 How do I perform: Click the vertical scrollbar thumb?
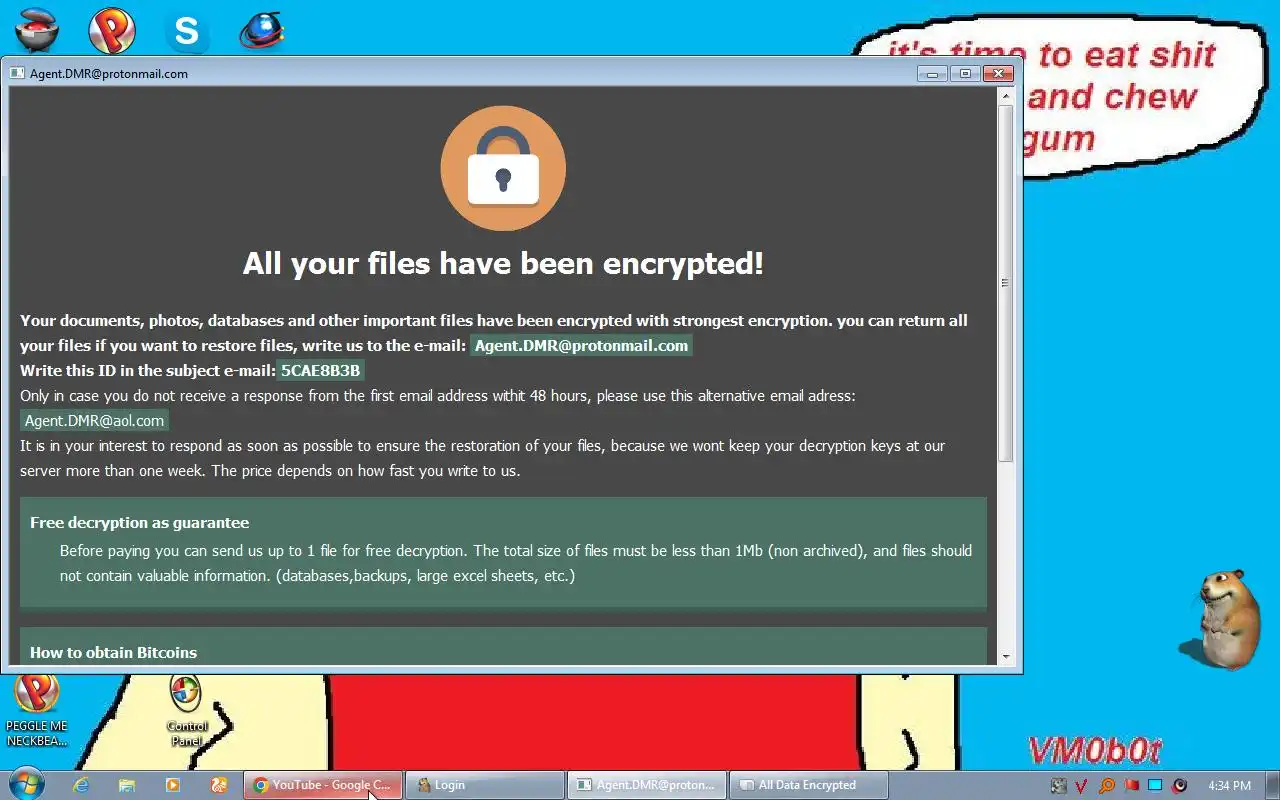tap(1006, 283)
